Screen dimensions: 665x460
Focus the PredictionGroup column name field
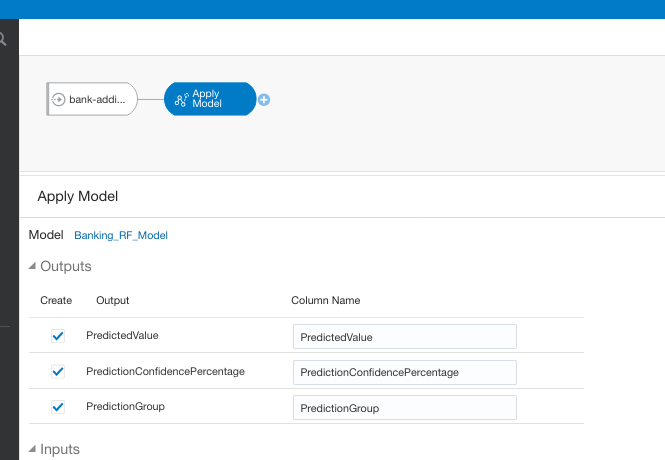click(x=404, y=408)
